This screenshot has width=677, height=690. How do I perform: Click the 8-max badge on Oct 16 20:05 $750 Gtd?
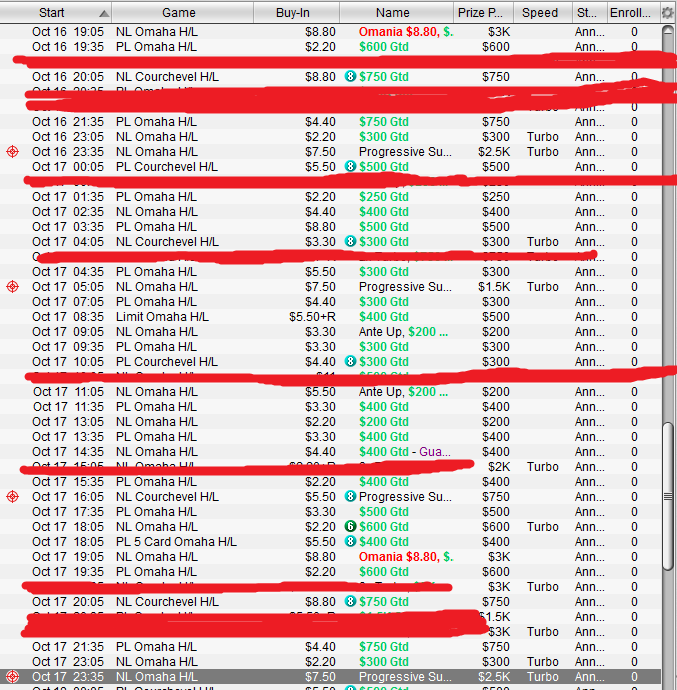tap(350, 77)
